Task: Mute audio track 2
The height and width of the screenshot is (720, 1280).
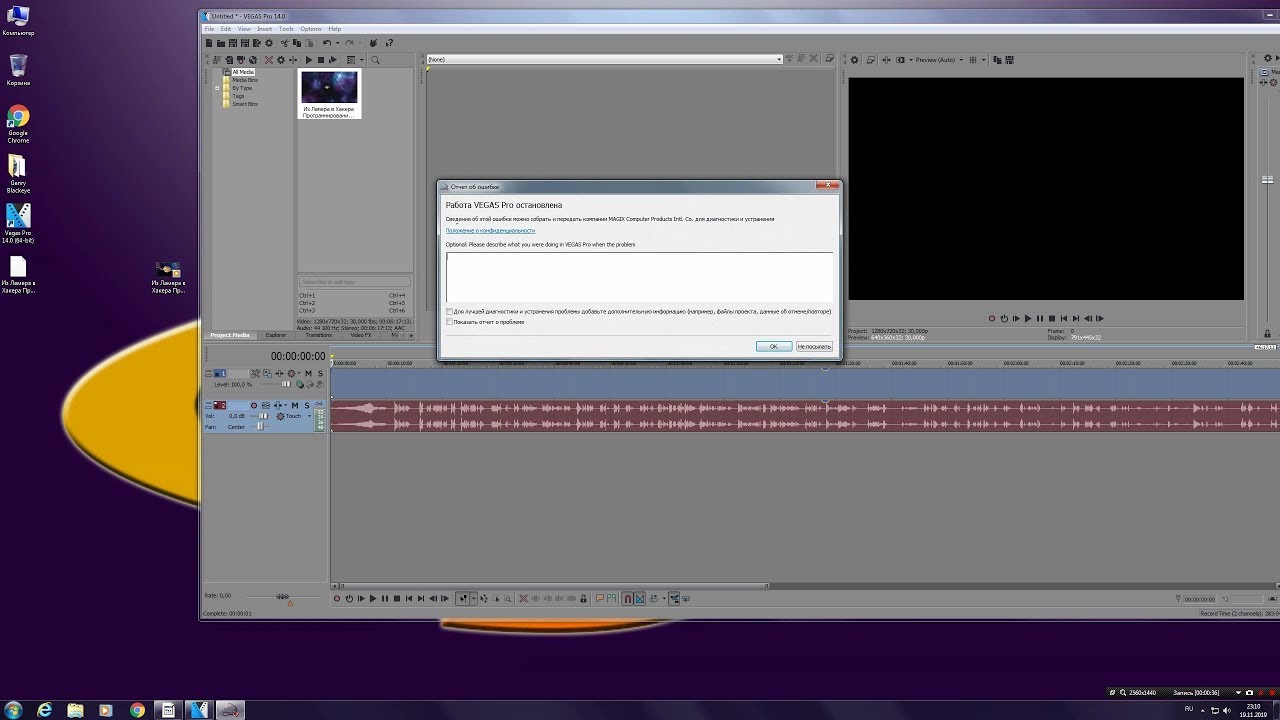Action: 295,405
